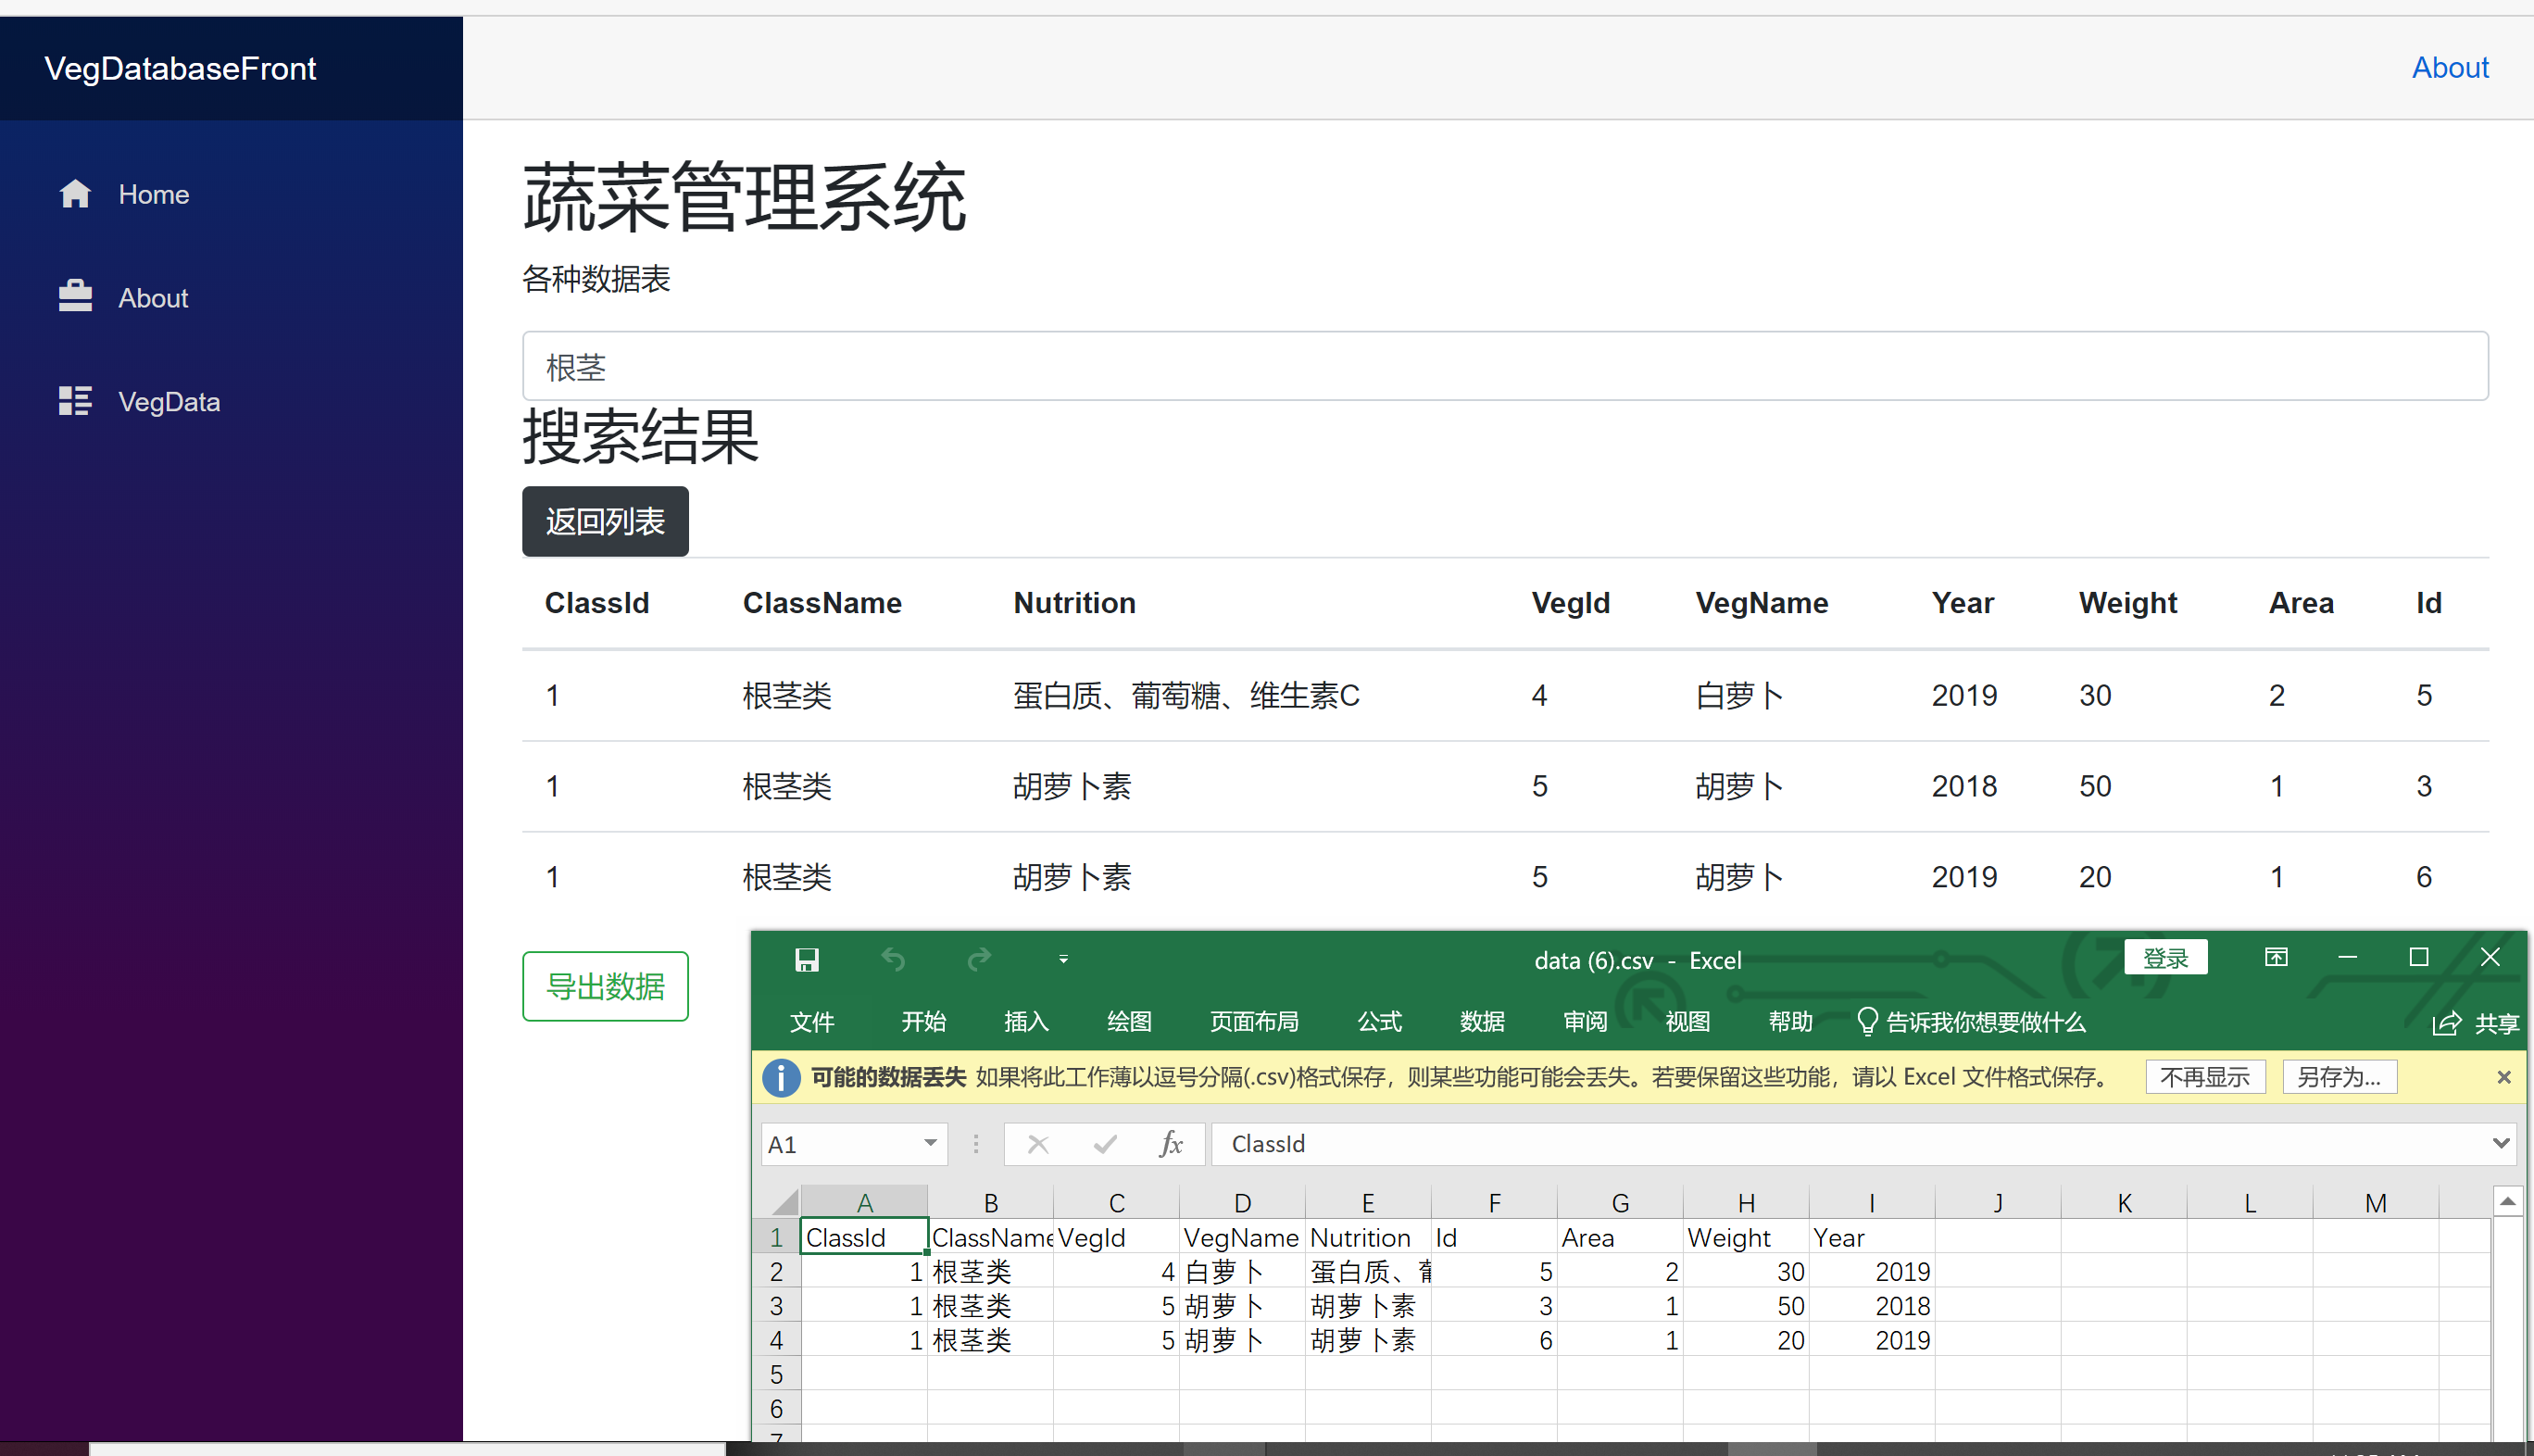The image size is (2534, 1456).
Task: Click the Undo icon in Excel
Action: pos(893,959)
